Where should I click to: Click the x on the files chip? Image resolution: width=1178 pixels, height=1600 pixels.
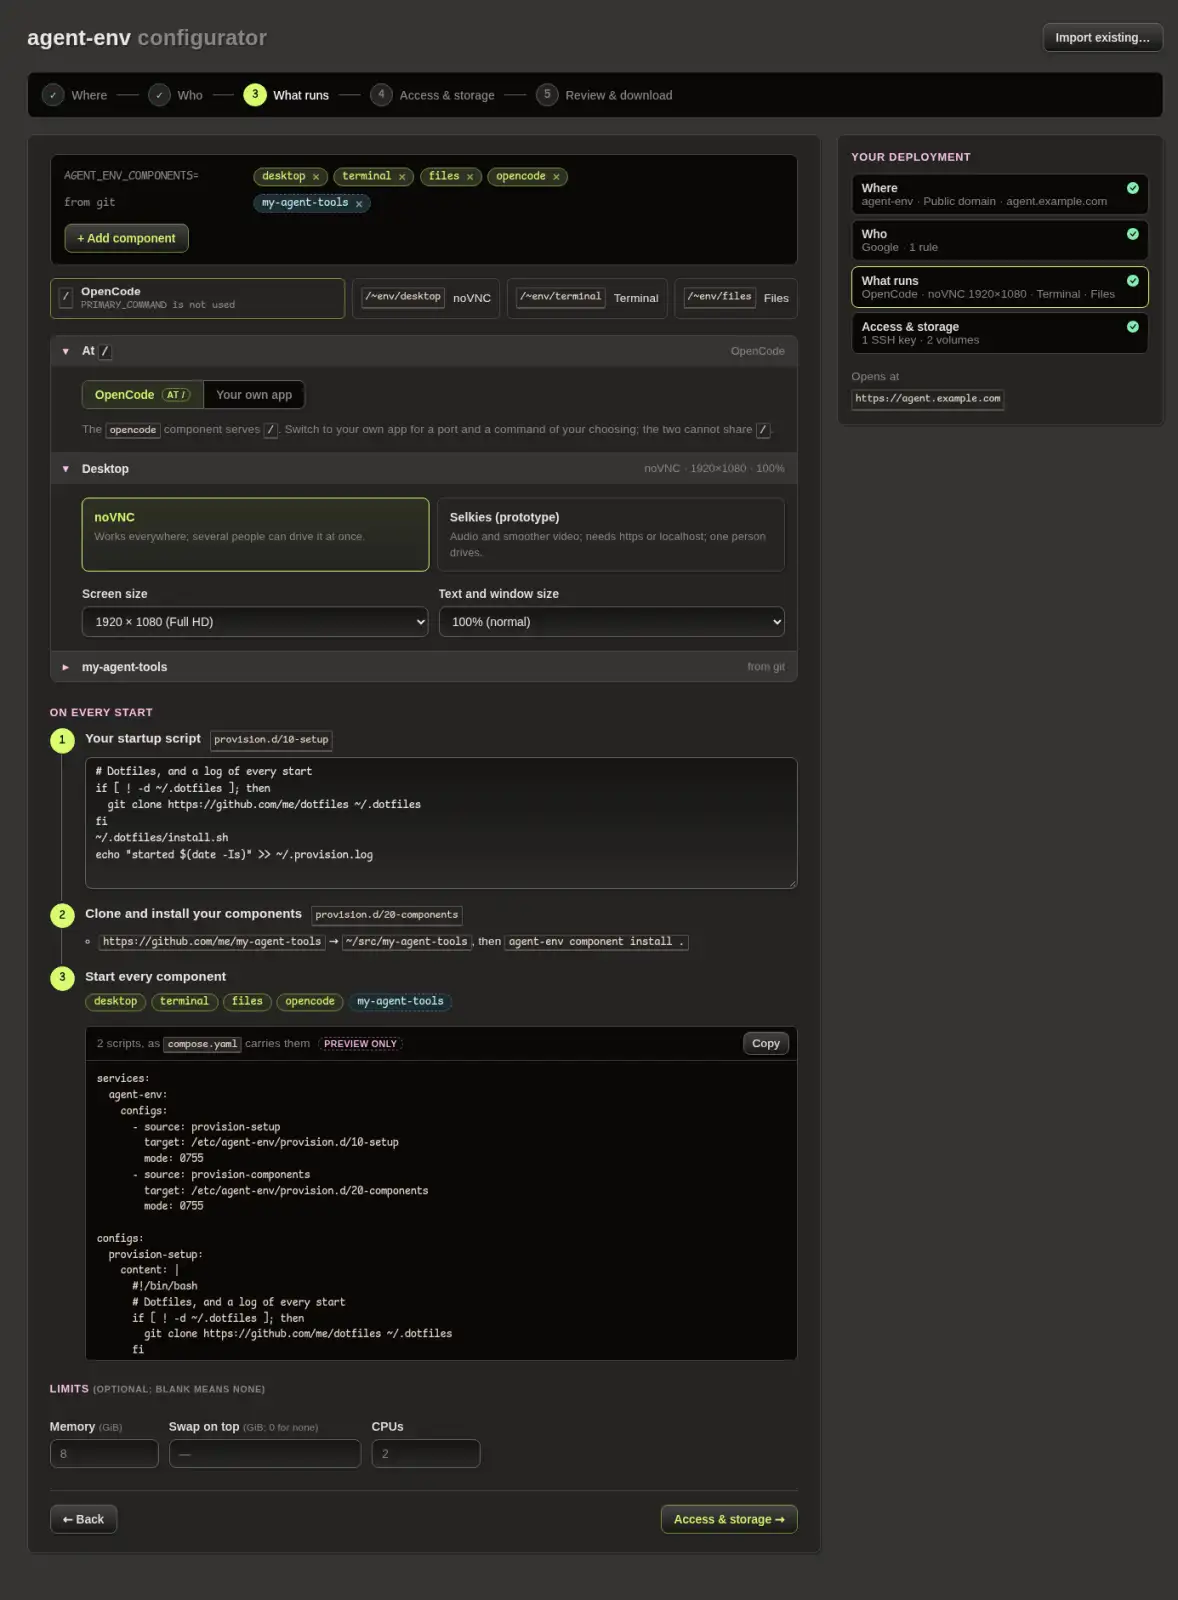[470, 177]
